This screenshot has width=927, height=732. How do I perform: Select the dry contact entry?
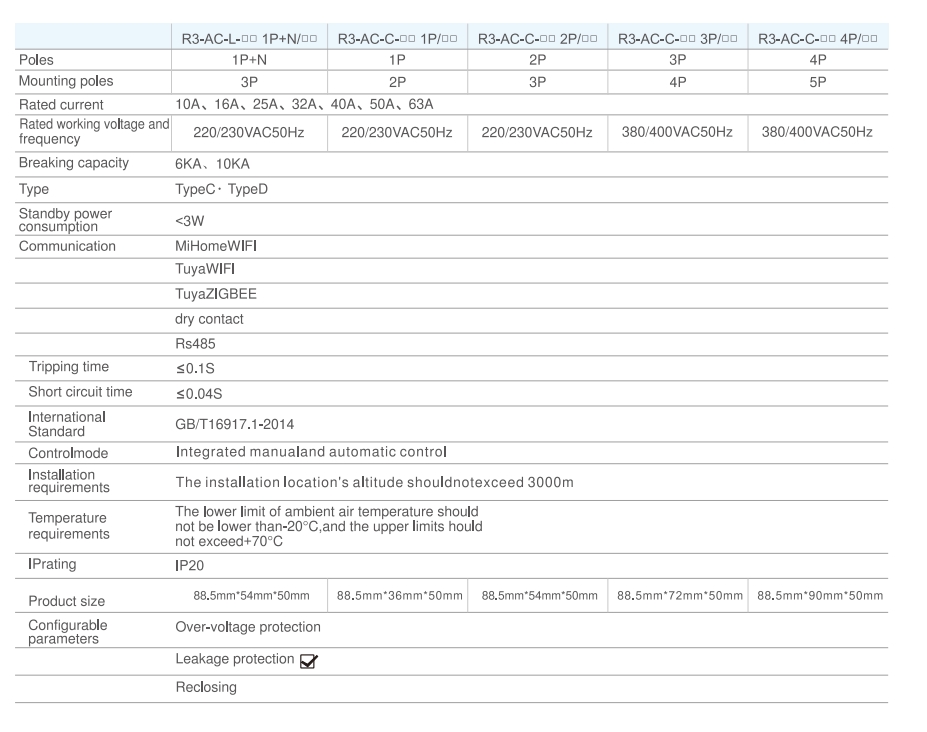[209, 319]
